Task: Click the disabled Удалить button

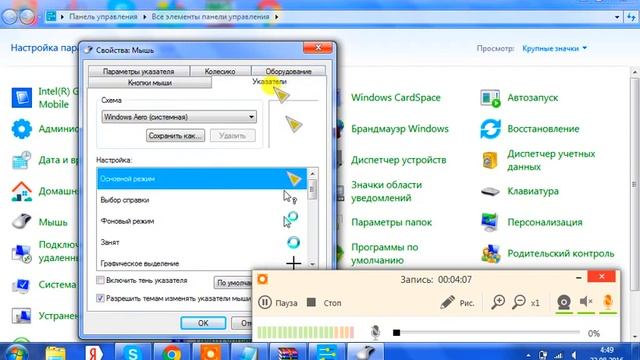Action: 232,136
